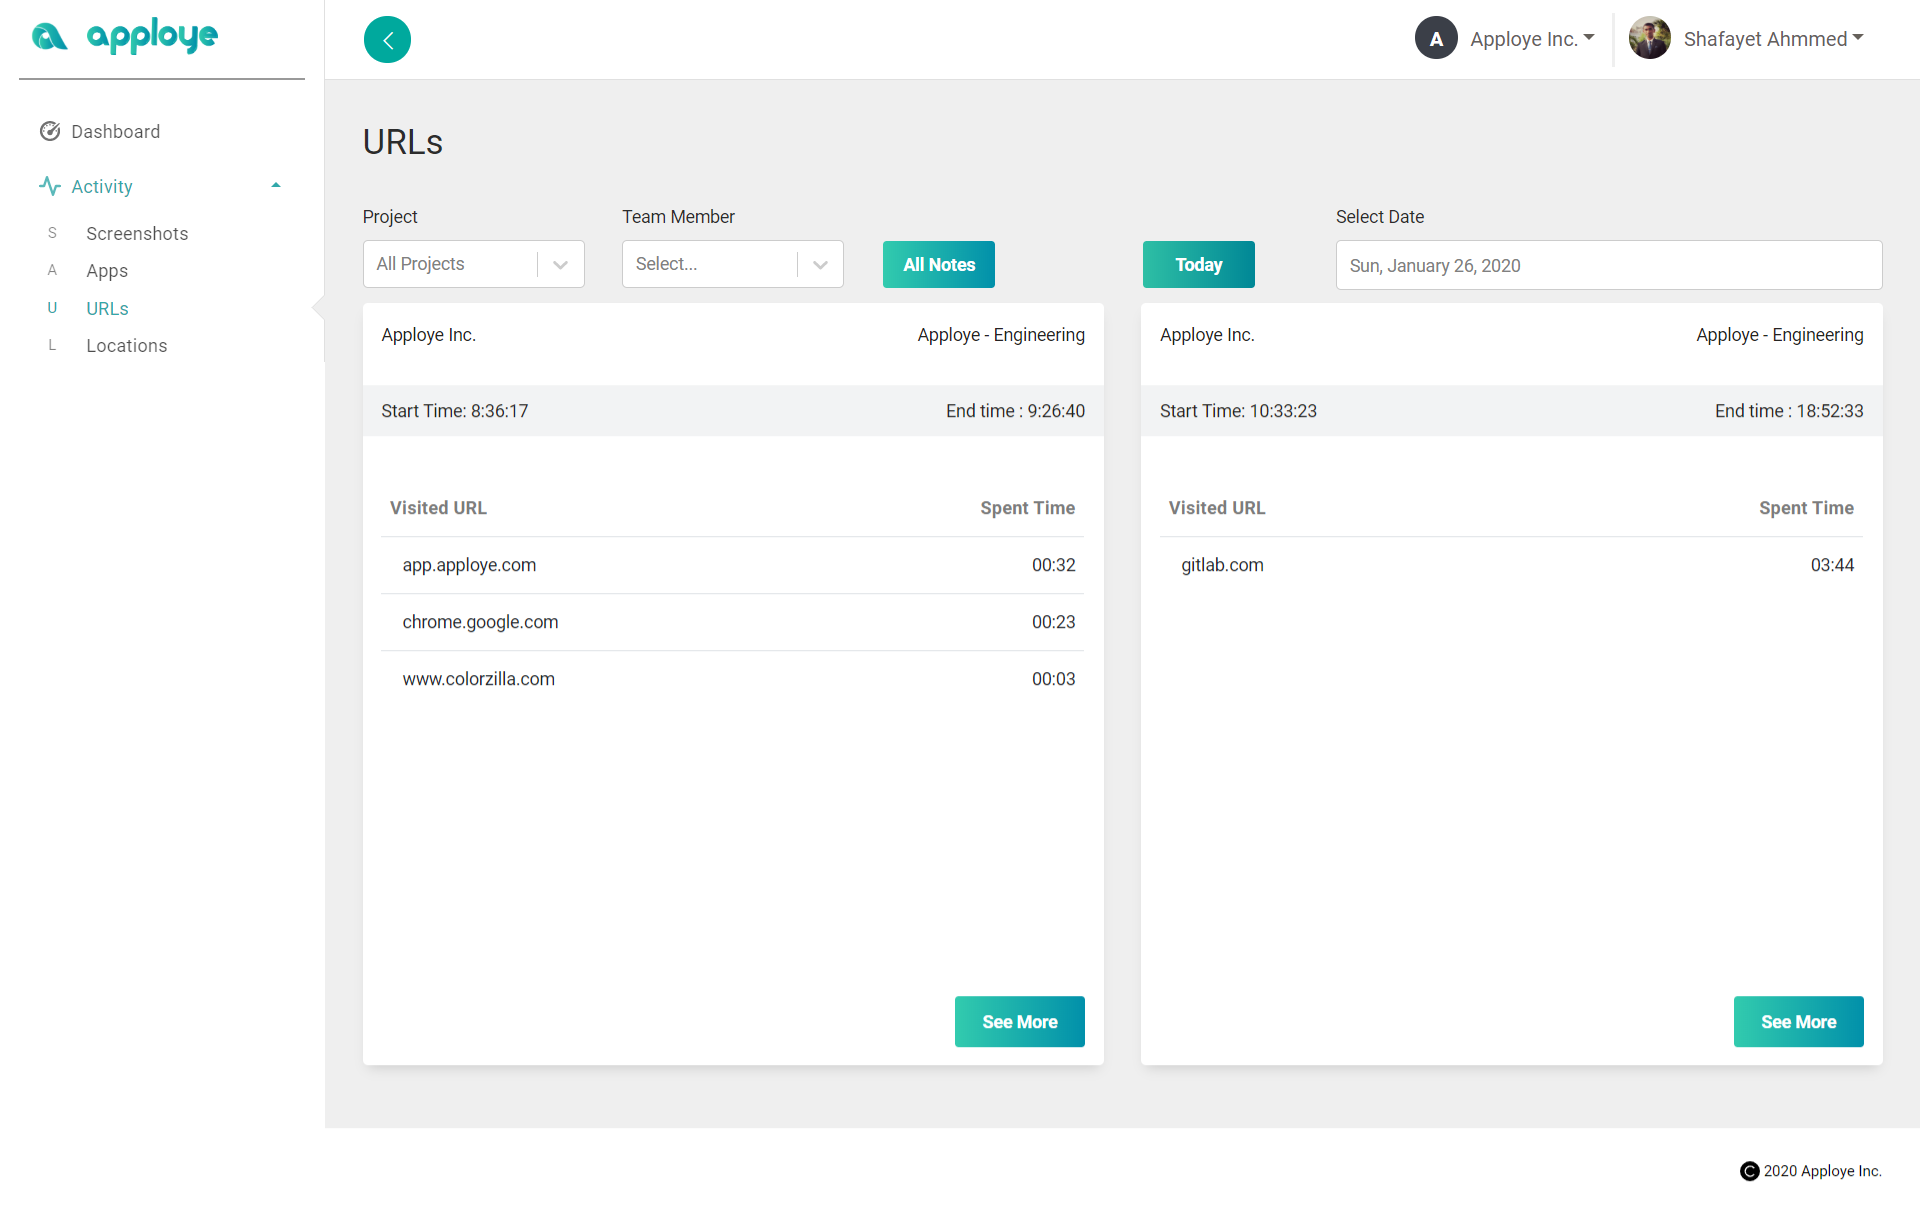Click chrome.google.com visited URL
The width and height of the screenshot is (1920, 1215).
(x=480, y=622)
